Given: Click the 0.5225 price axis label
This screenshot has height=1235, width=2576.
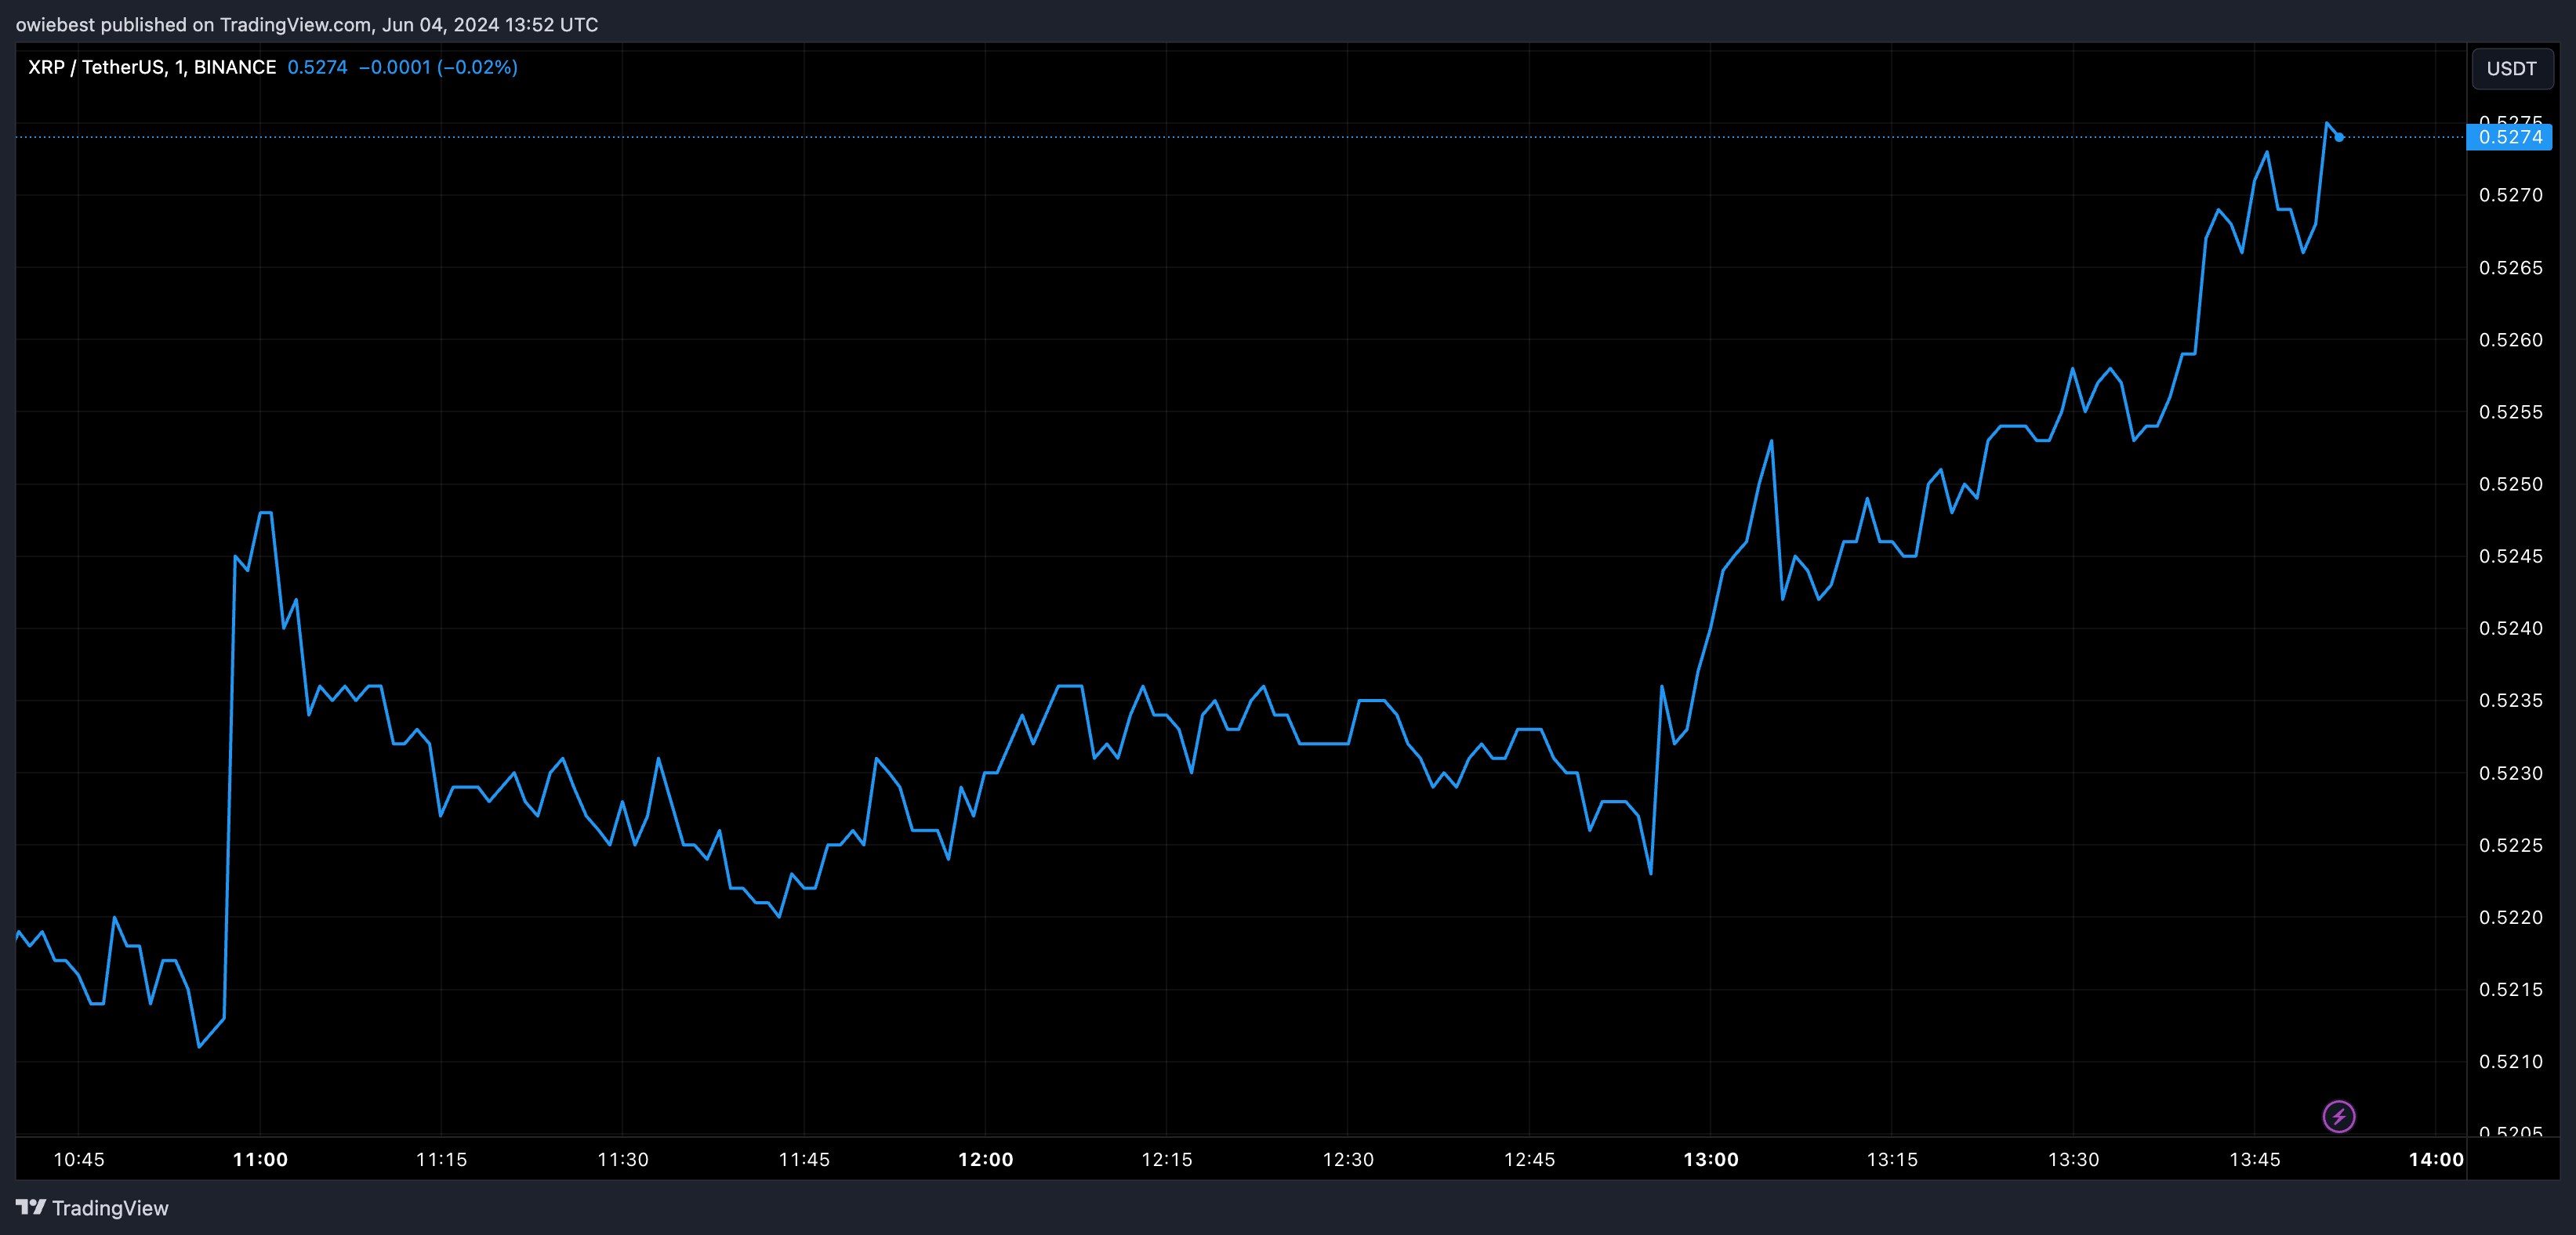Looking at the screenshot, I should (2510, 845).
